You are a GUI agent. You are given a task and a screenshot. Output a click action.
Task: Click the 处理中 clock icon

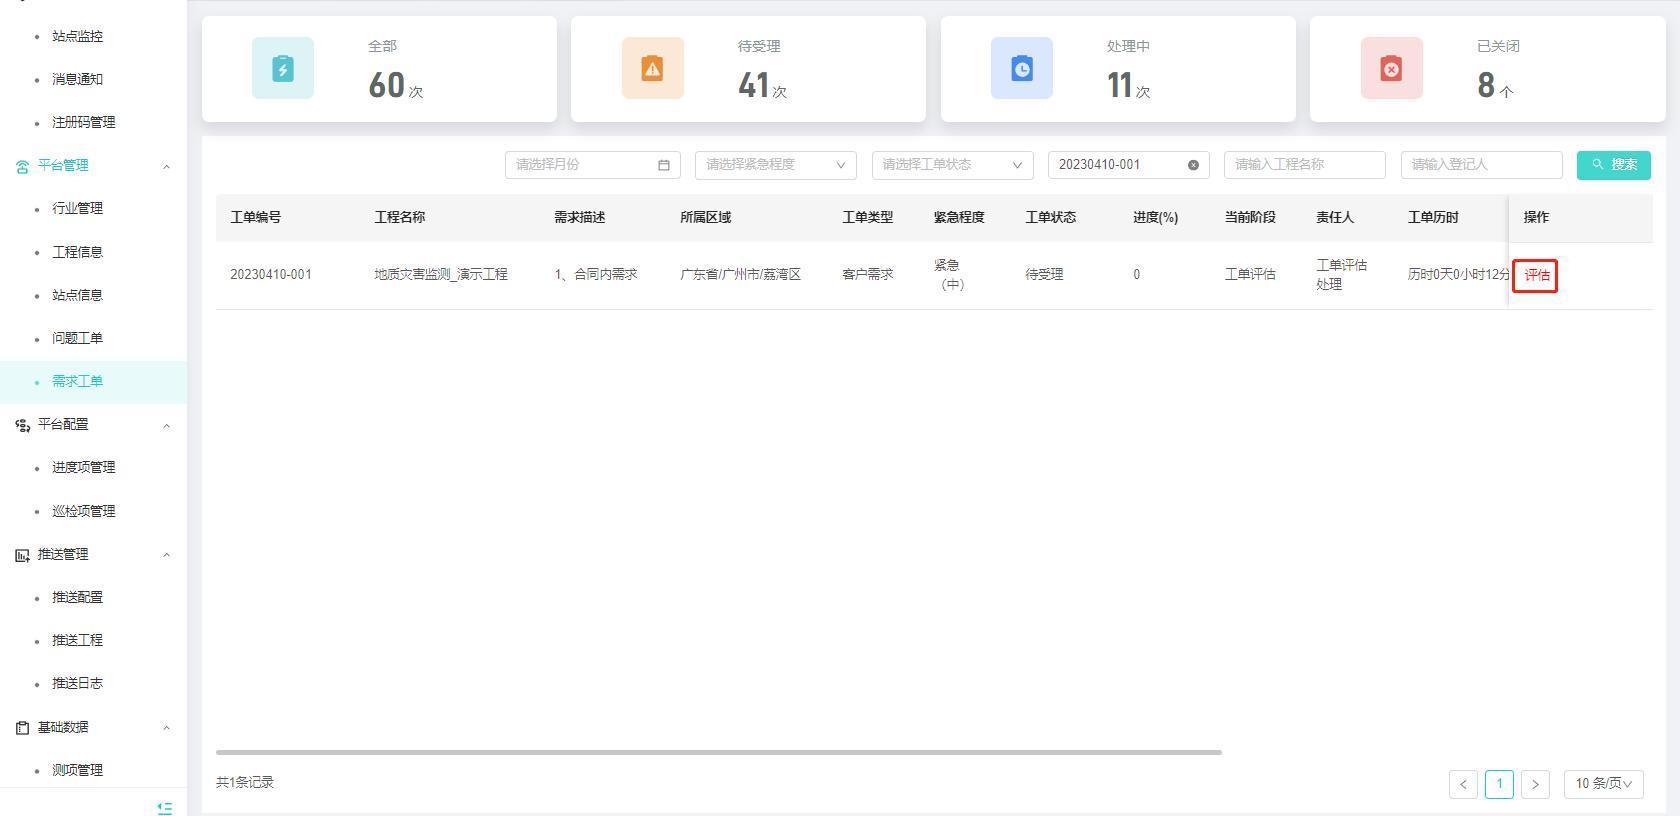(1021, 68)
